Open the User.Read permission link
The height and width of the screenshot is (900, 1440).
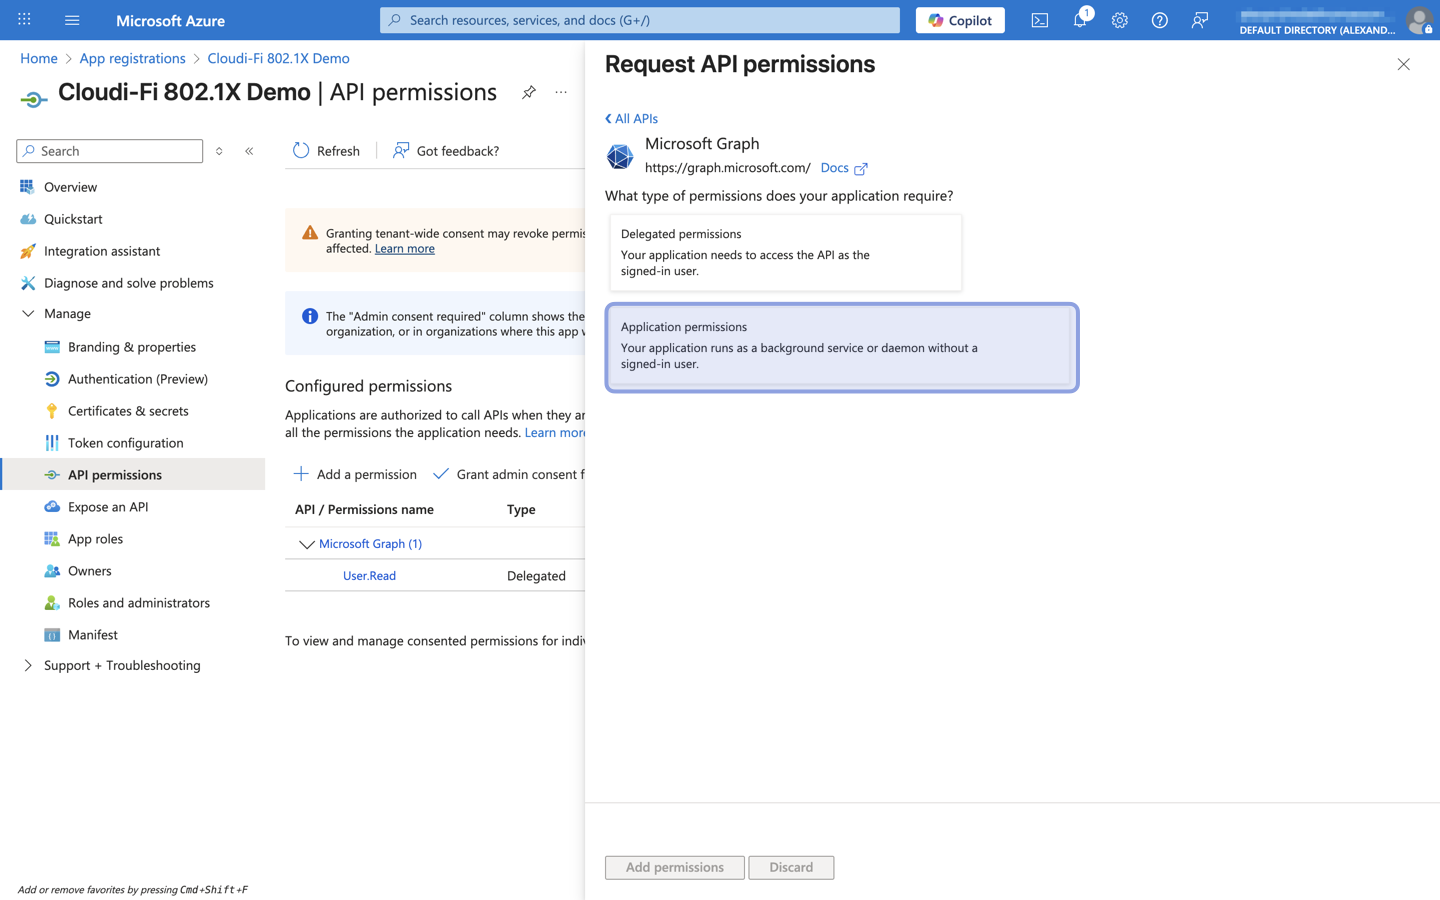pos(369,576)
